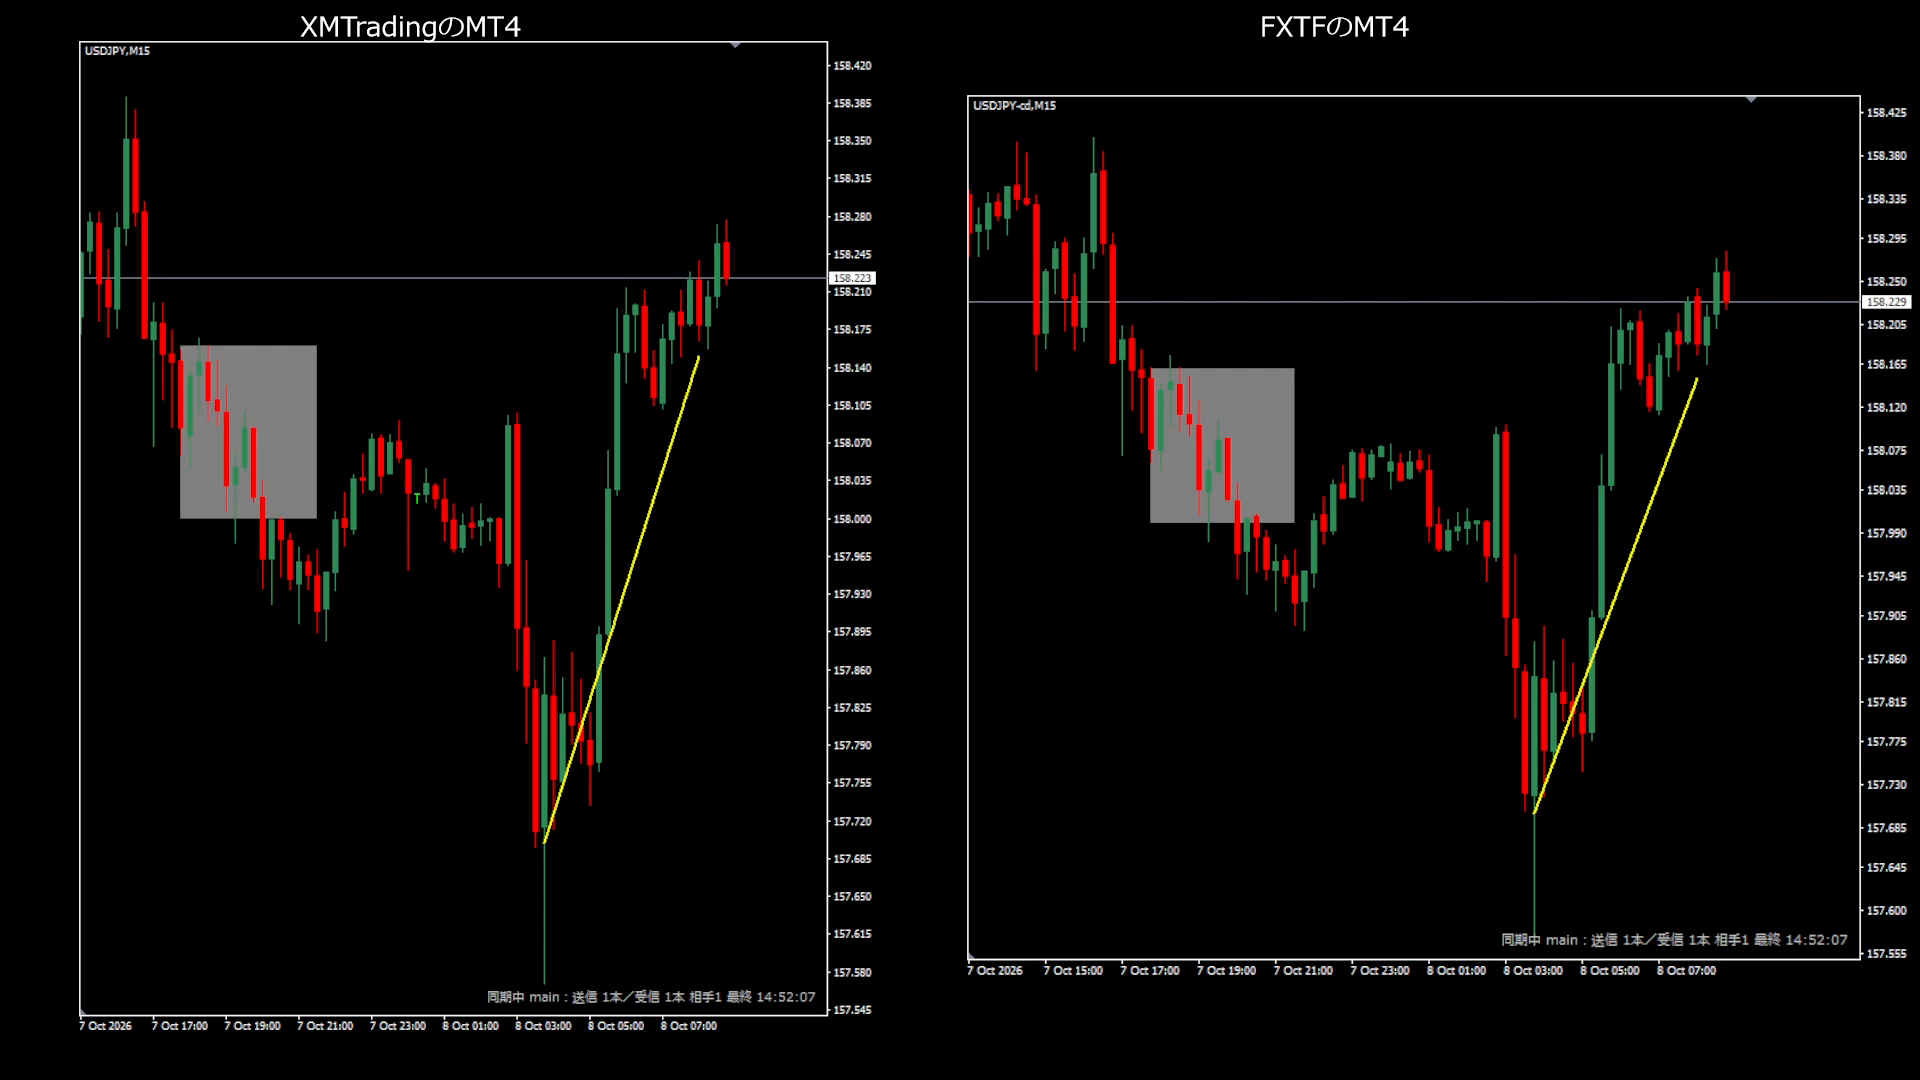
Task: Click the USDJPY-cd,M15 chart label
Action: tap(1014, 105)
